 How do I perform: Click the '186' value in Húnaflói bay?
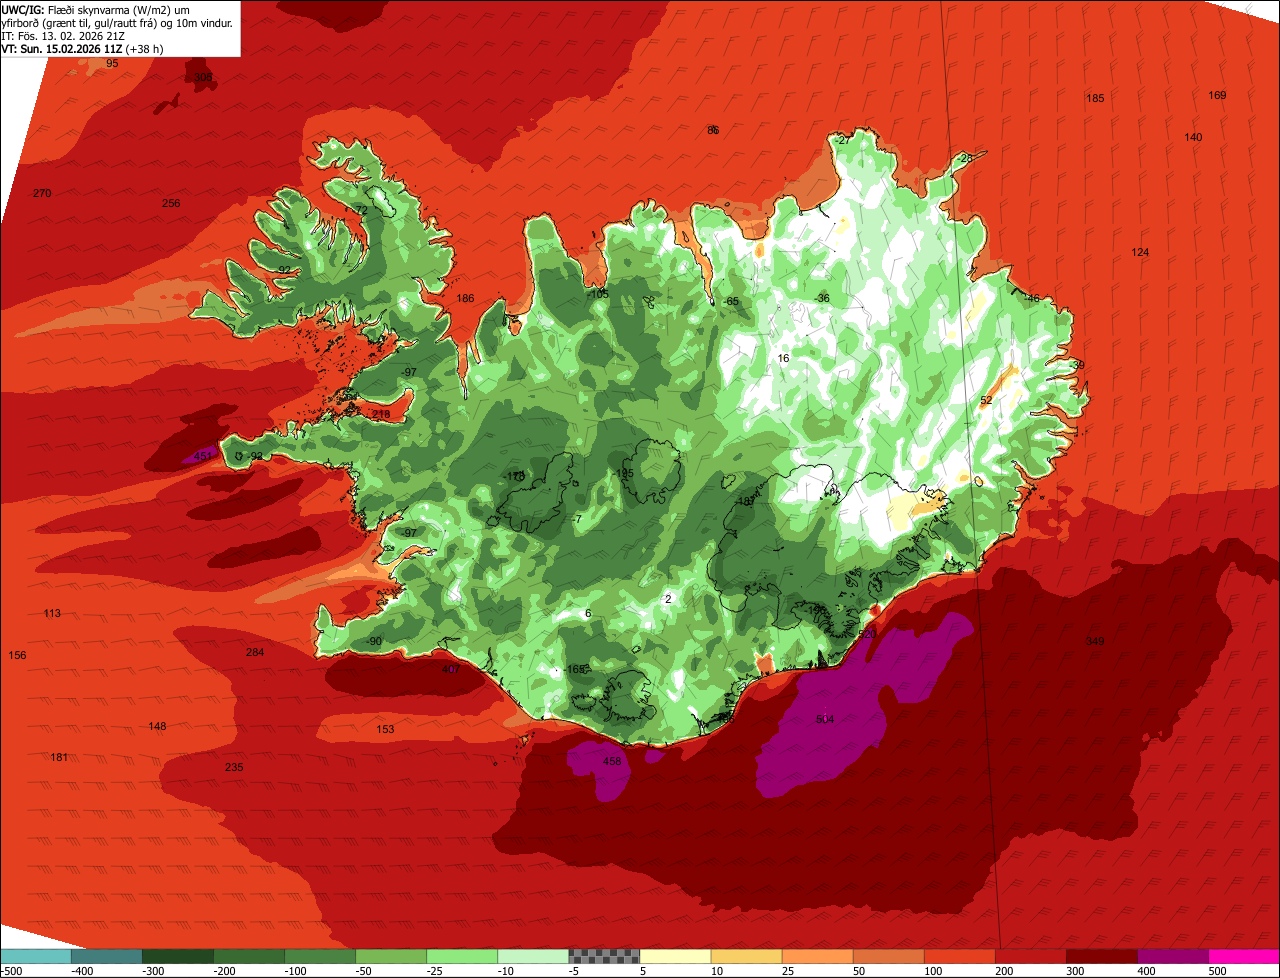tap(465, 298)
